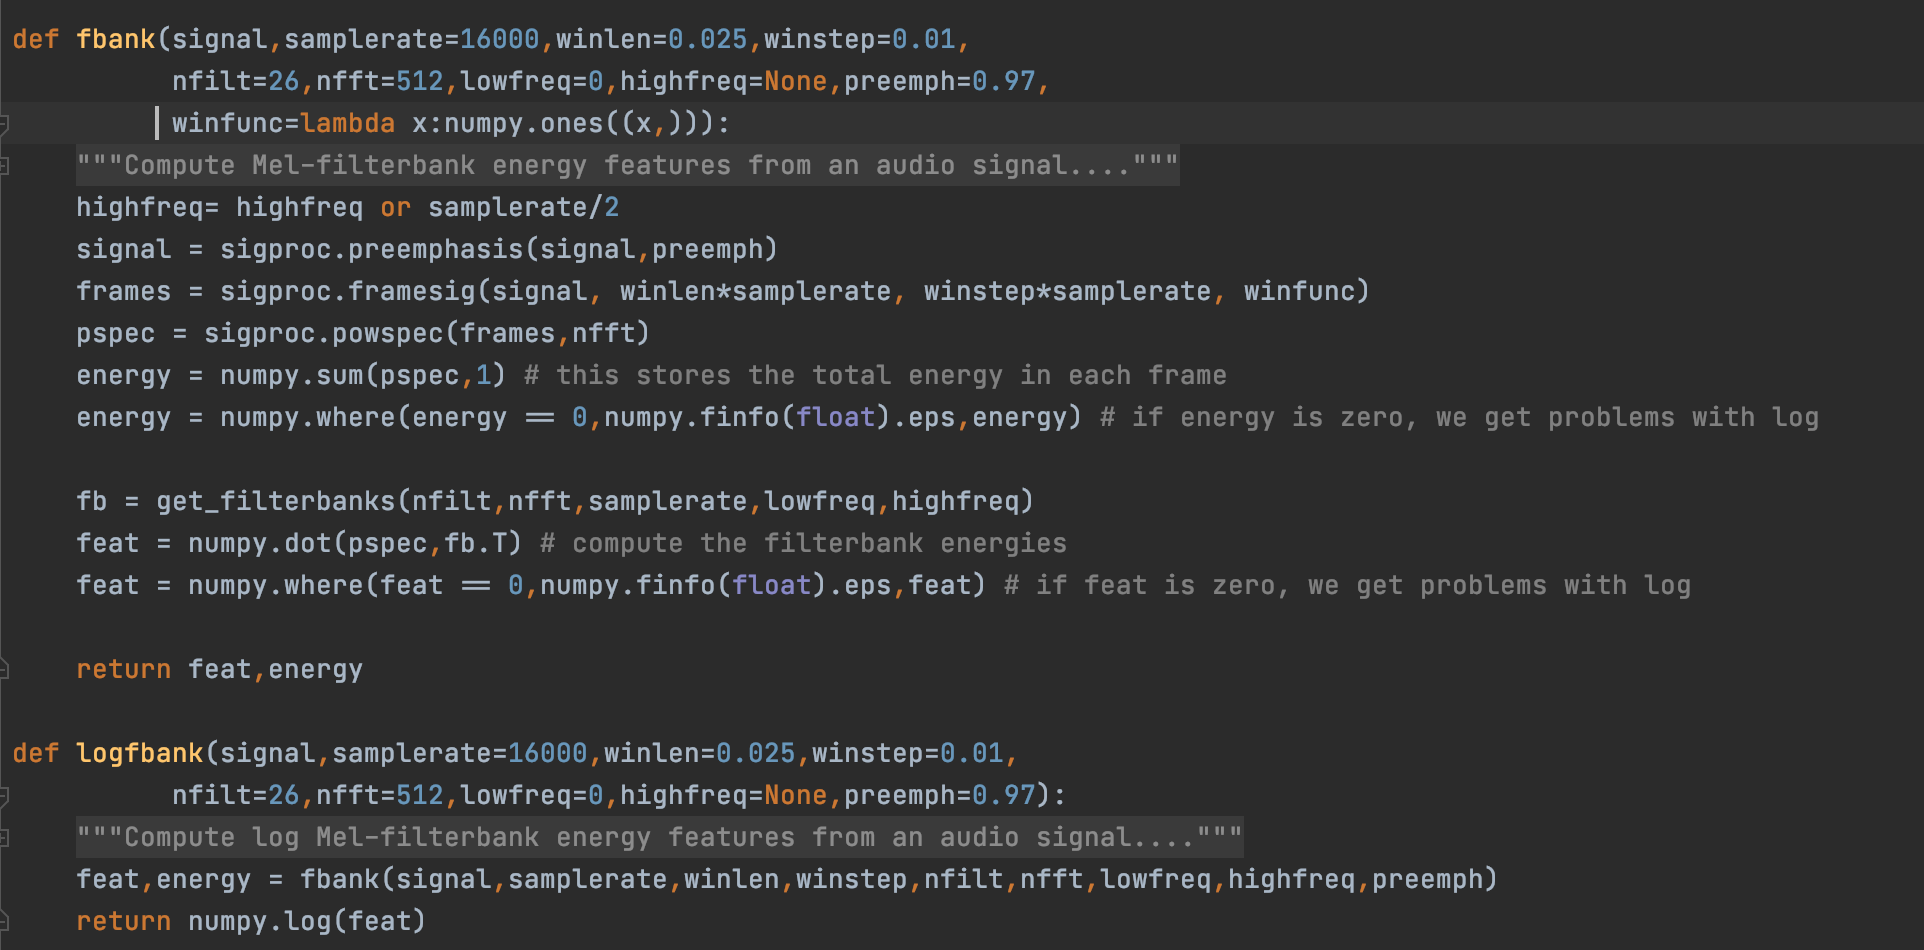Select the None default of highfreq parameter
Screen dimensions: 1924x950
click(x=797, y=80)
